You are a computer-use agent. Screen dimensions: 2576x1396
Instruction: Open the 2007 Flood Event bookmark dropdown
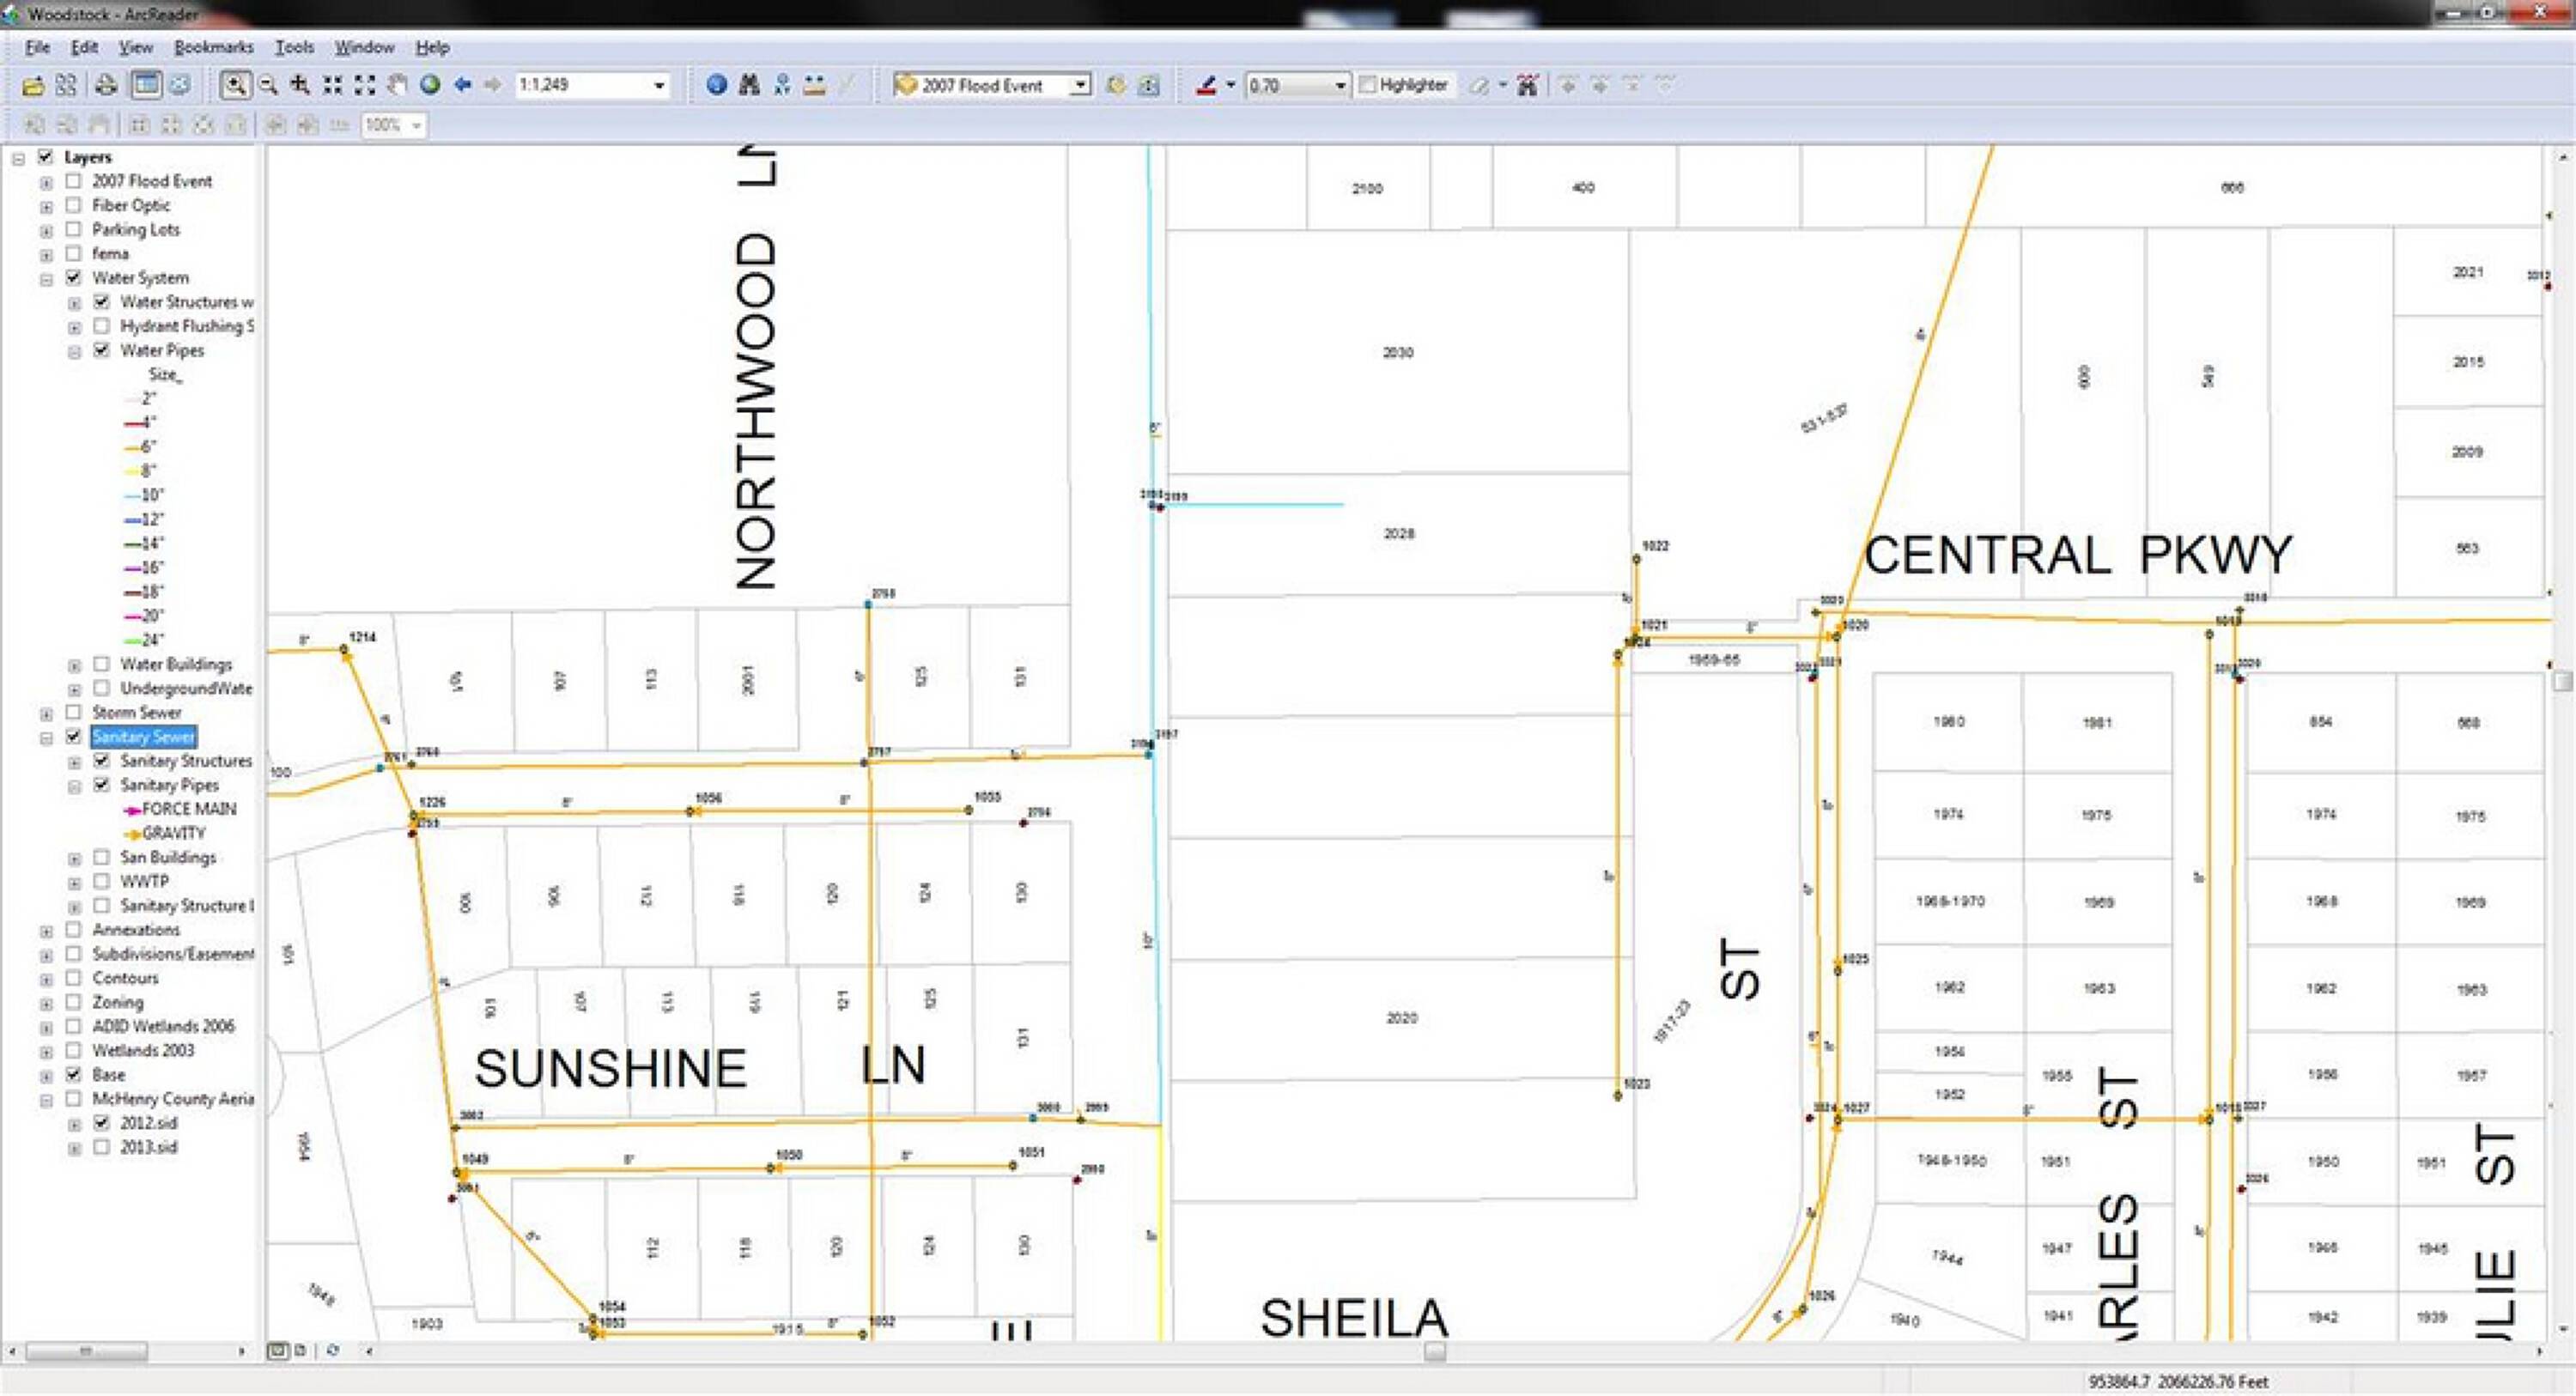tap(1080, 85)
